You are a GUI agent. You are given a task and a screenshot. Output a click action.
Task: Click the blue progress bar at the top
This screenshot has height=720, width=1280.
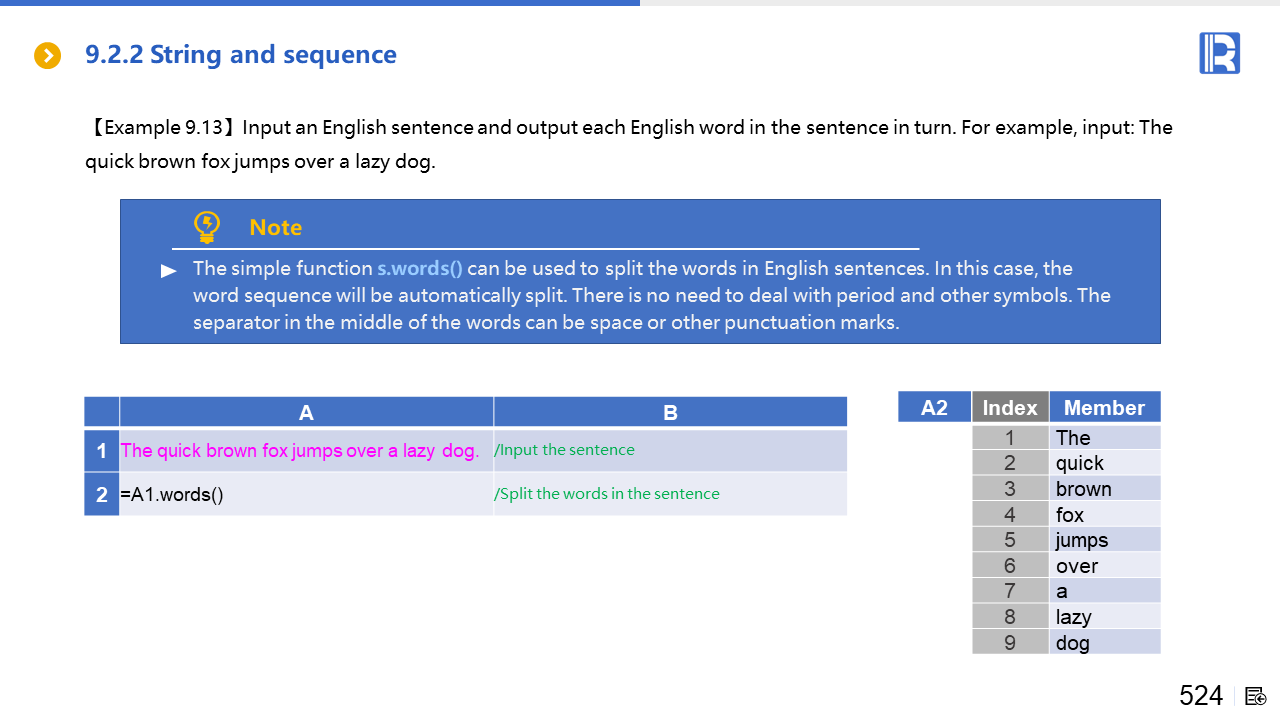click(320, 3)
